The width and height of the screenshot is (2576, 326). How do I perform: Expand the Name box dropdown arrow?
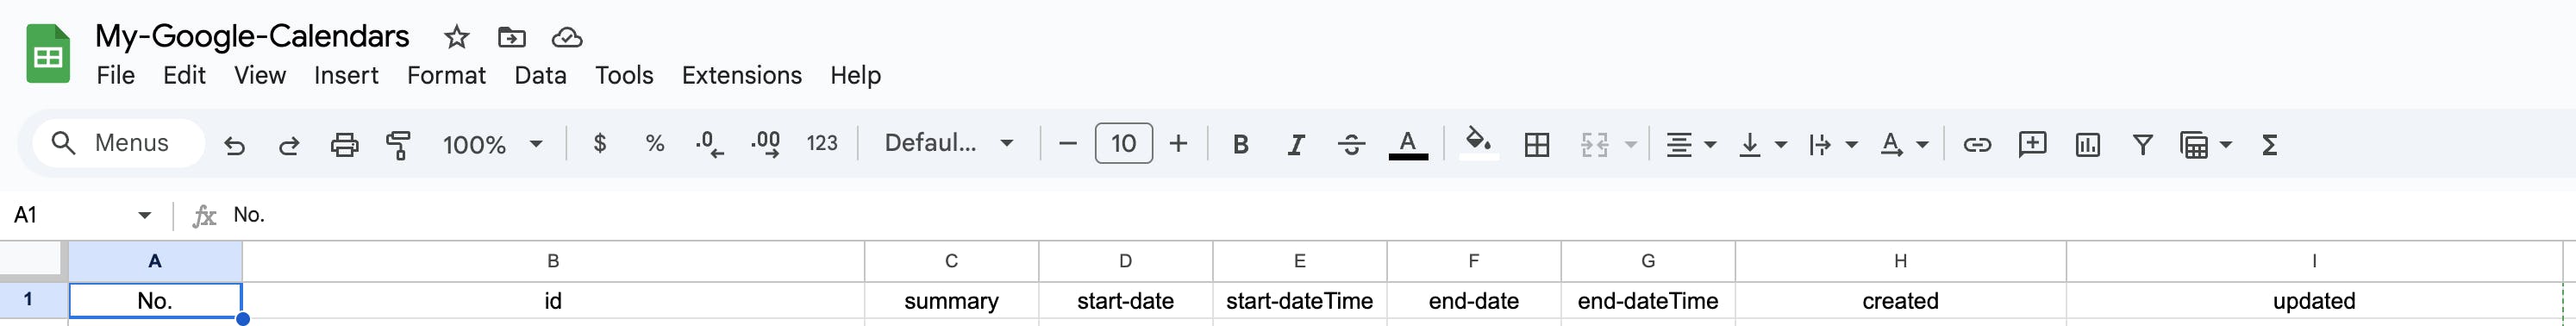145,215
